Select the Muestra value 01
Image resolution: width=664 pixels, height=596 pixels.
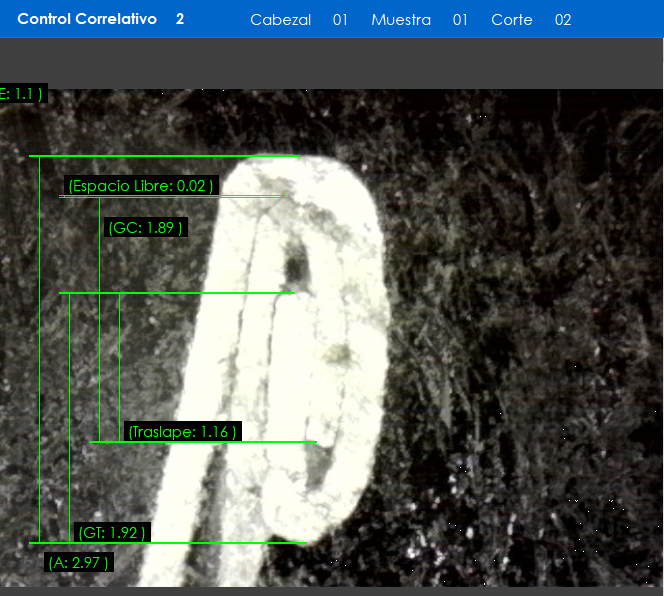pyautogui.click(x=460, y=20)
